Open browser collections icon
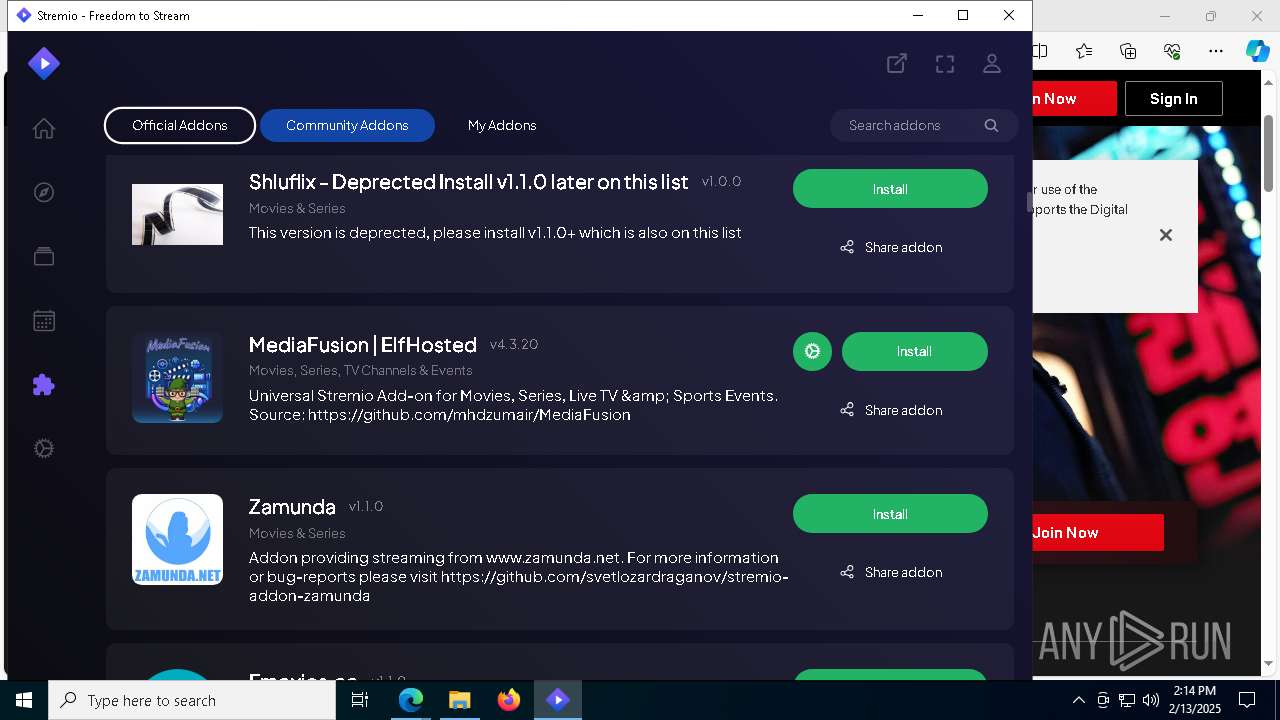 (x=1128, y=51)
